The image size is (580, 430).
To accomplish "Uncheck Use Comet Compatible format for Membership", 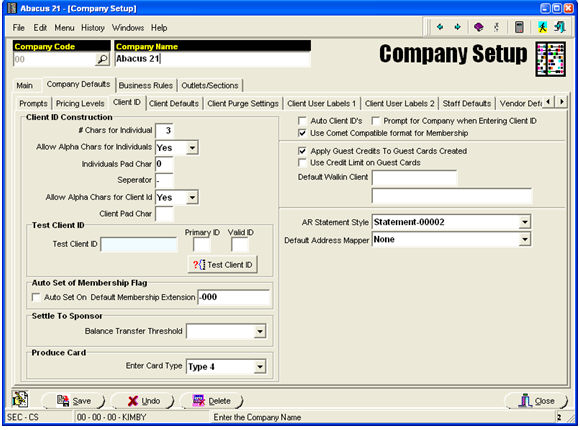I will (x=302, y=133).
